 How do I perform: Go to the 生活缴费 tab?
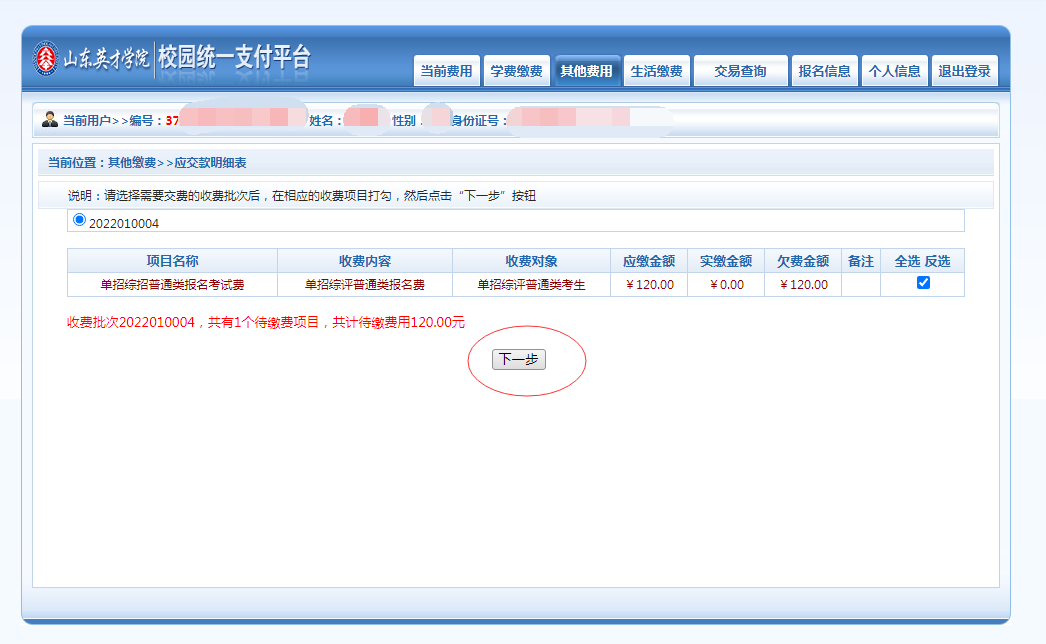[x=656, y=71]
